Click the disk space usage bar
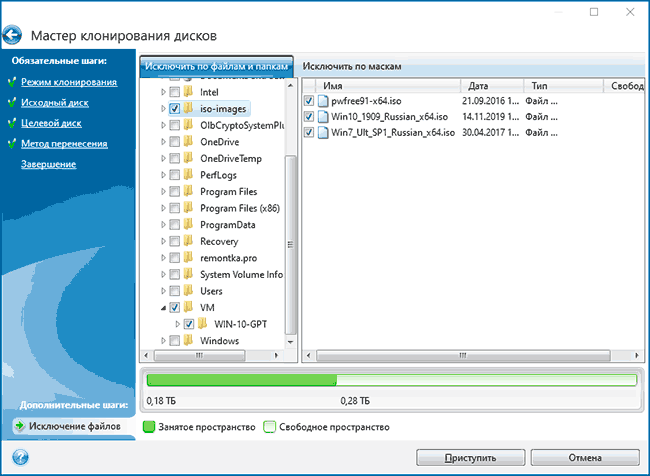Viewport: 650px width, 476px height. 391,380
